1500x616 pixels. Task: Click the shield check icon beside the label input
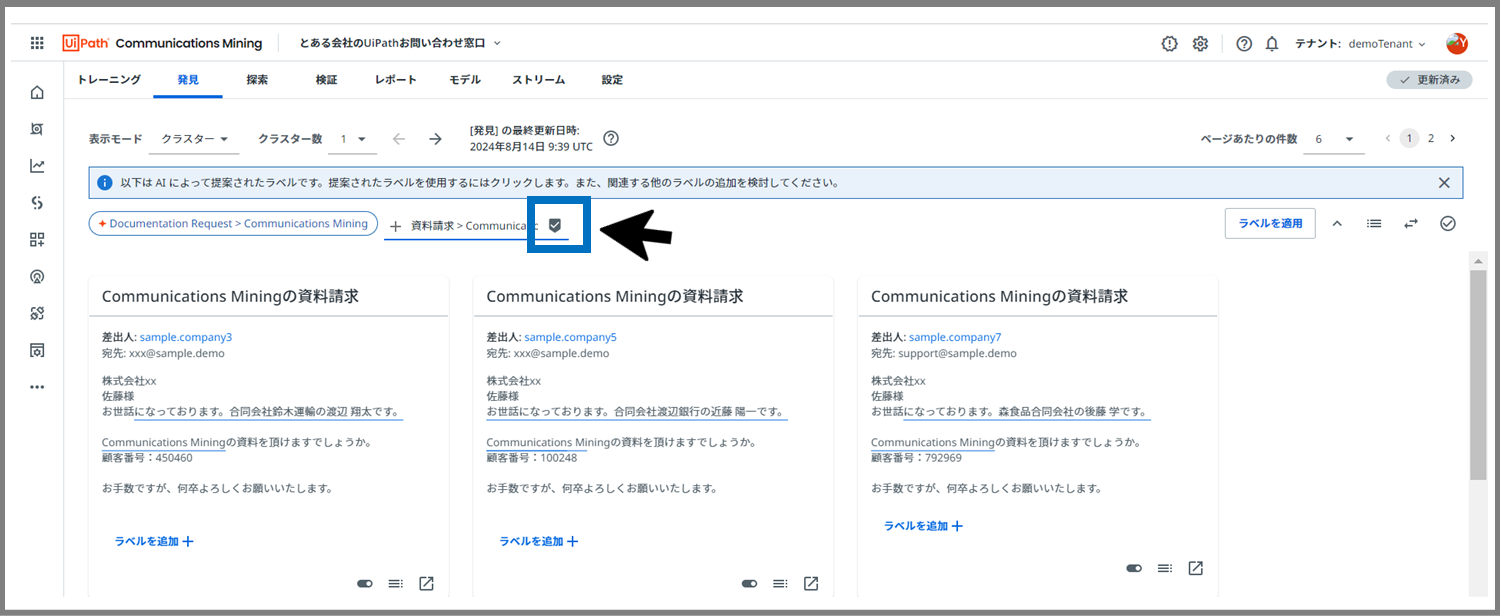click(x=555, y=225)
